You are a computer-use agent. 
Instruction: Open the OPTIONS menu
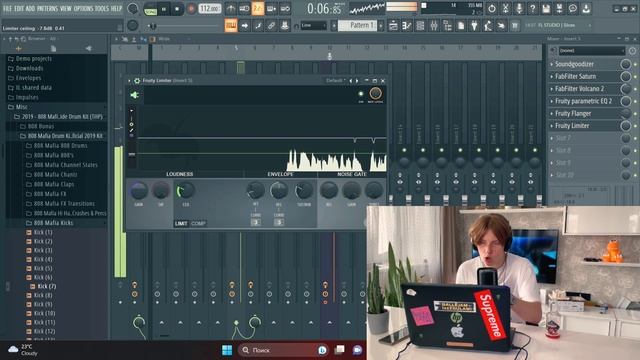coord(83,8)
